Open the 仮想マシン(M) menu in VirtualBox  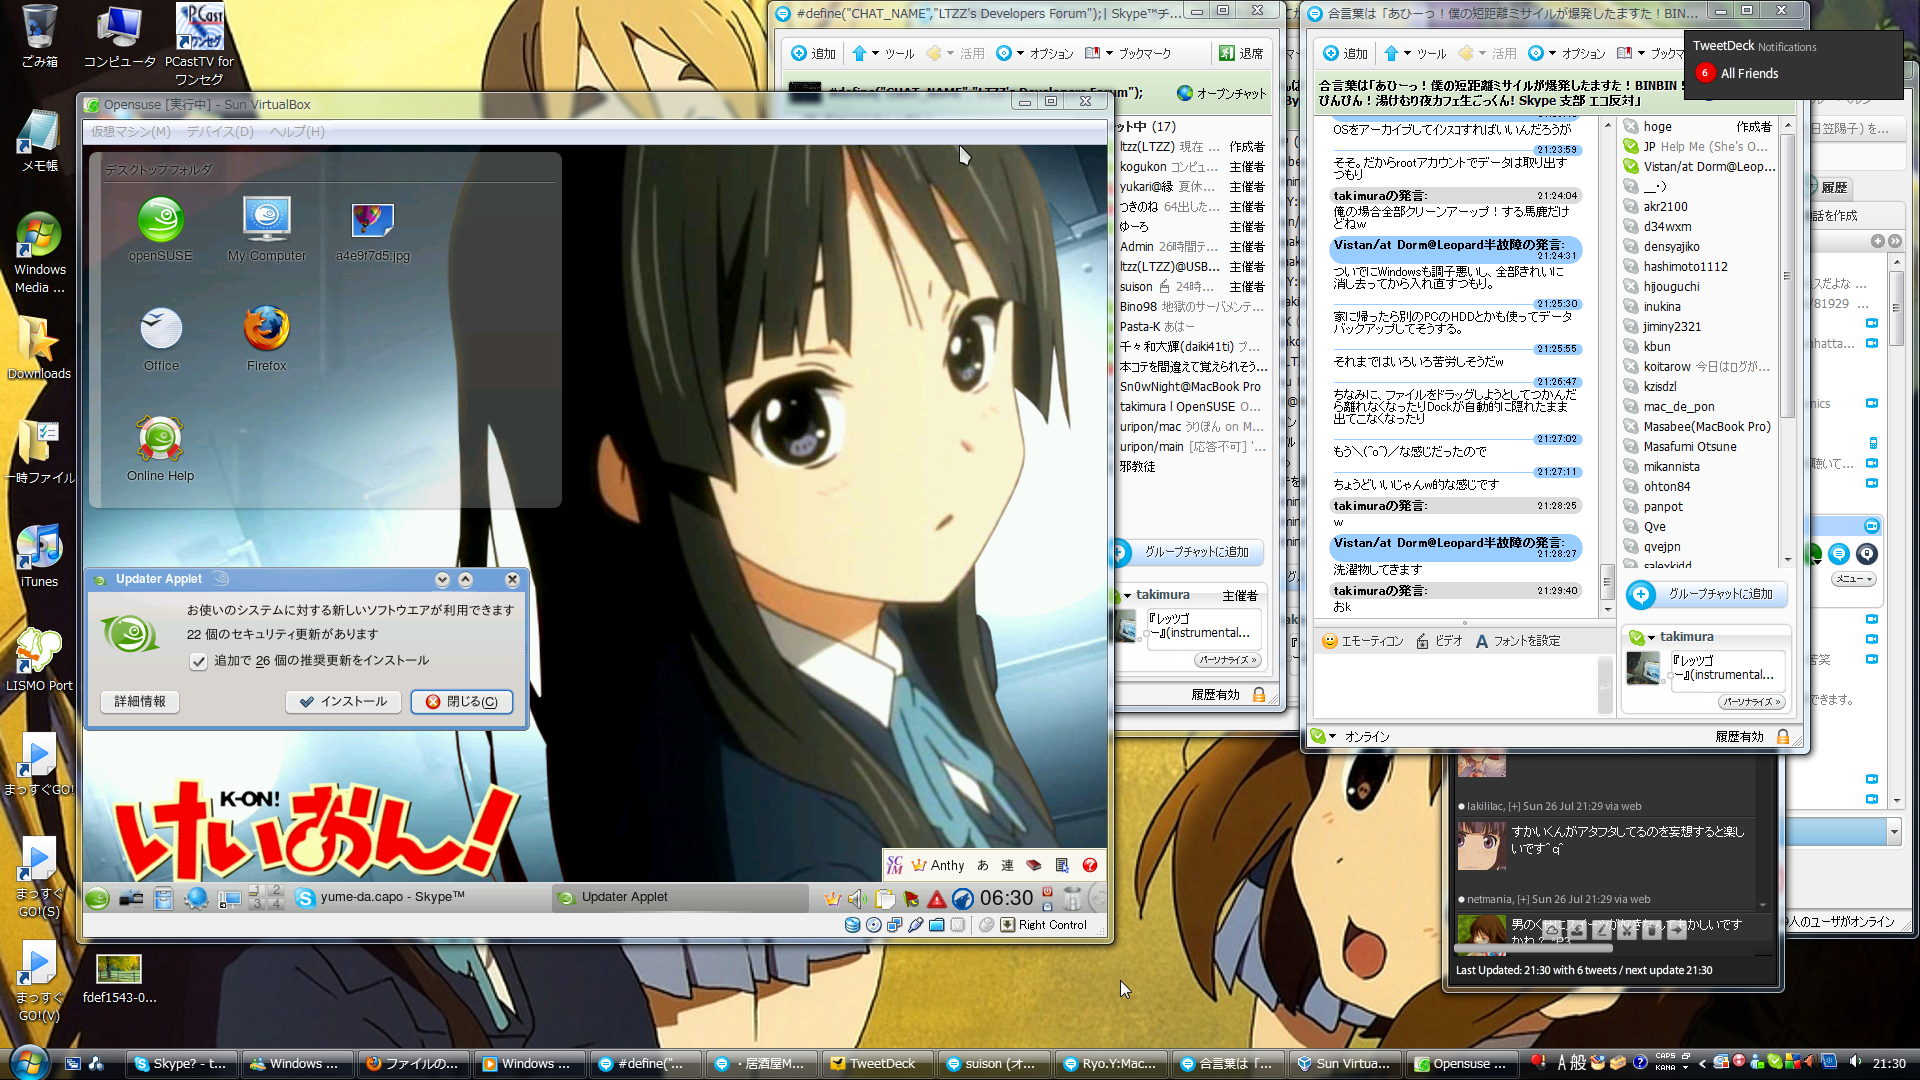click(x=131, y=132)
